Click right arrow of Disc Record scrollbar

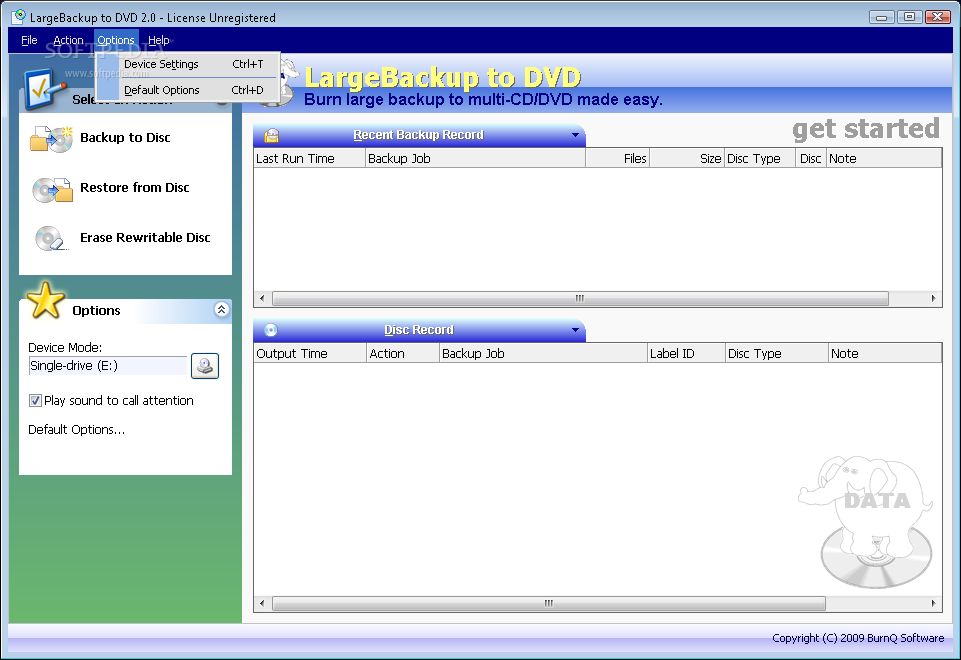tap(933, 604)
